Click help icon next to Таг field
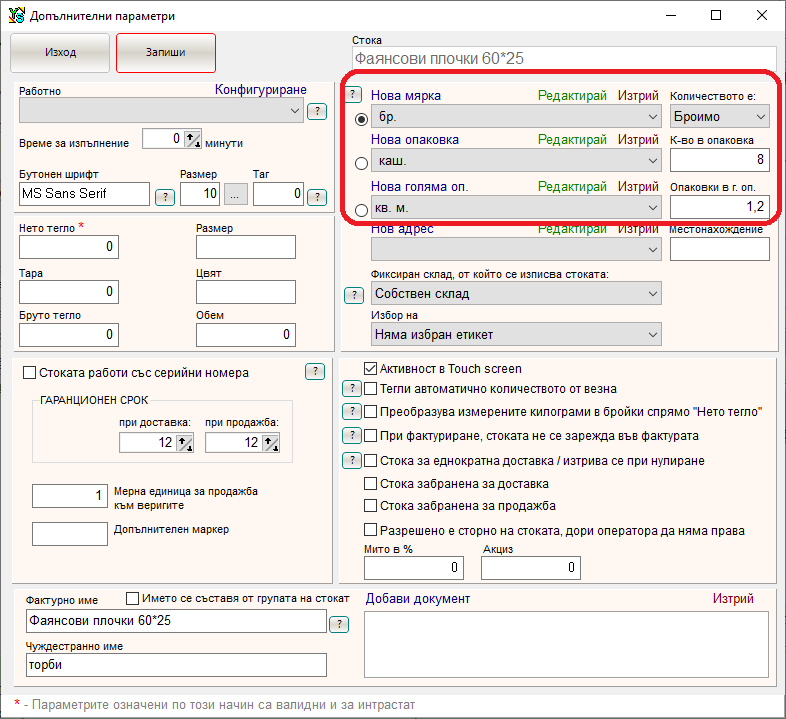786x719 pixels. 317,197
